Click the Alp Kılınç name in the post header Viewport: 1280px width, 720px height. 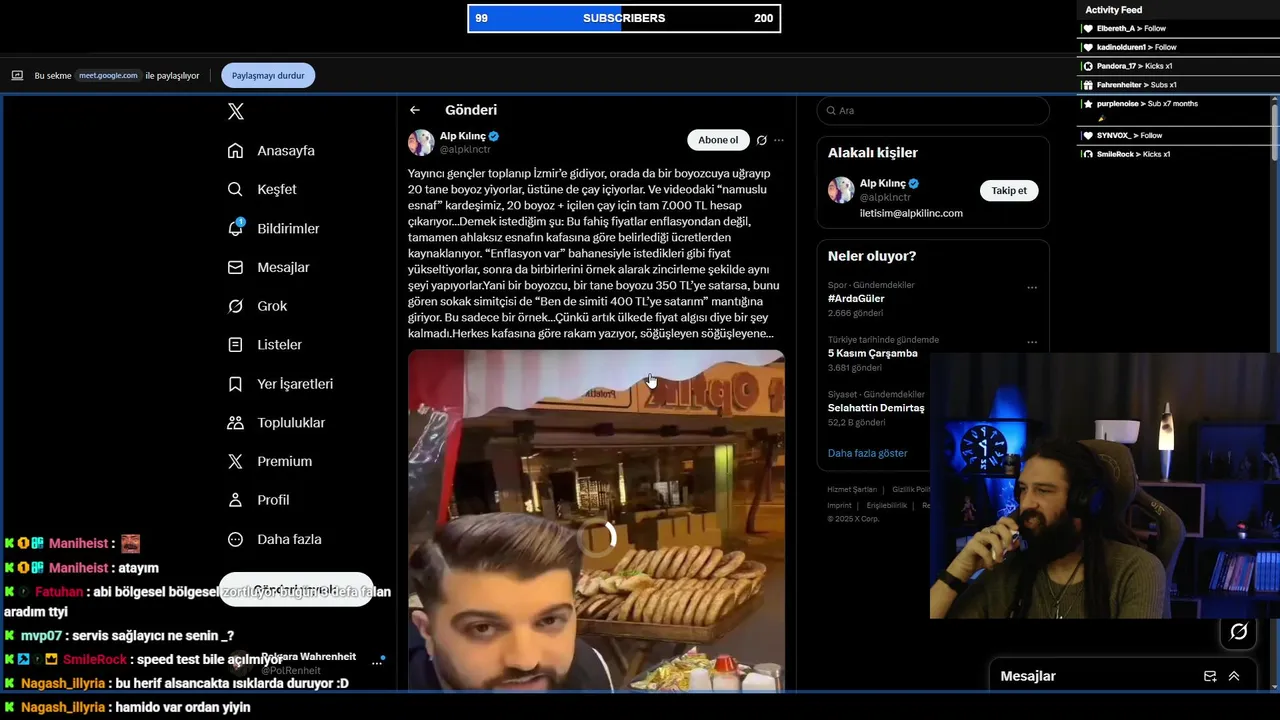(x=463, y=136)
